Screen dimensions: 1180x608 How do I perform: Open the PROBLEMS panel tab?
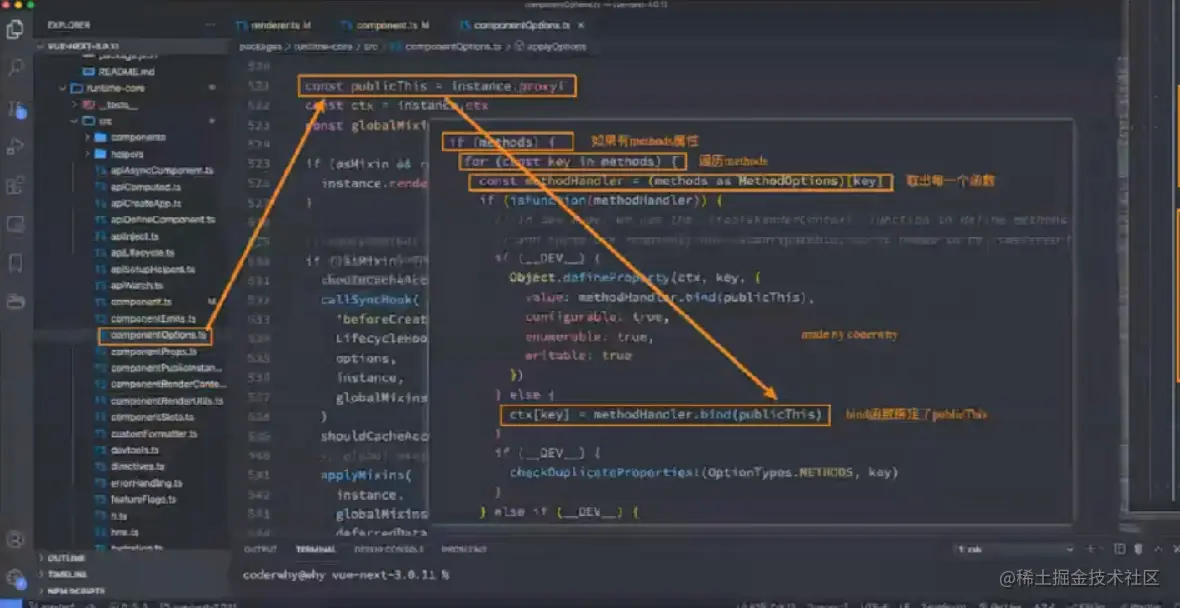click(x=464, y=549)
